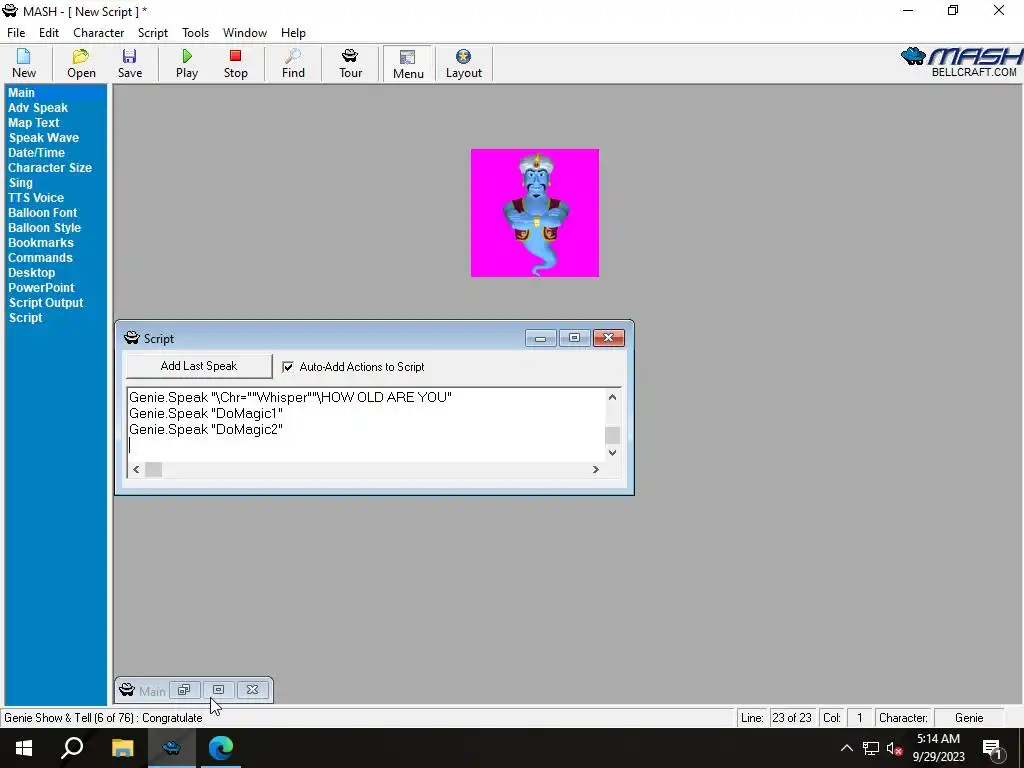
Task: Open Balloon Font in sidebar
Action: [42, 213]
